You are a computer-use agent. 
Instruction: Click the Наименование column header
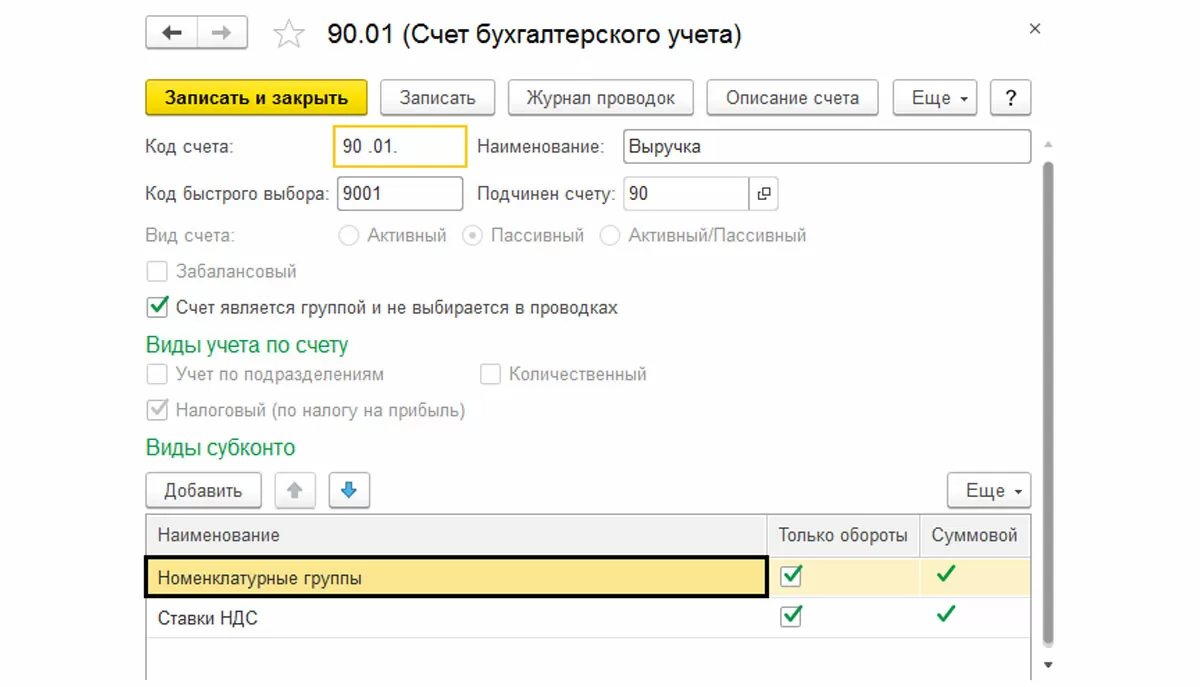point(457,535)
